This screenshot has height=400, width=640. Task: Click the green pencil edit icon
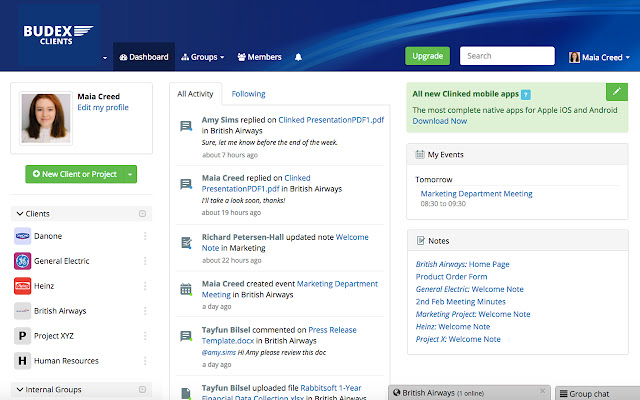[x=617, y=91]
